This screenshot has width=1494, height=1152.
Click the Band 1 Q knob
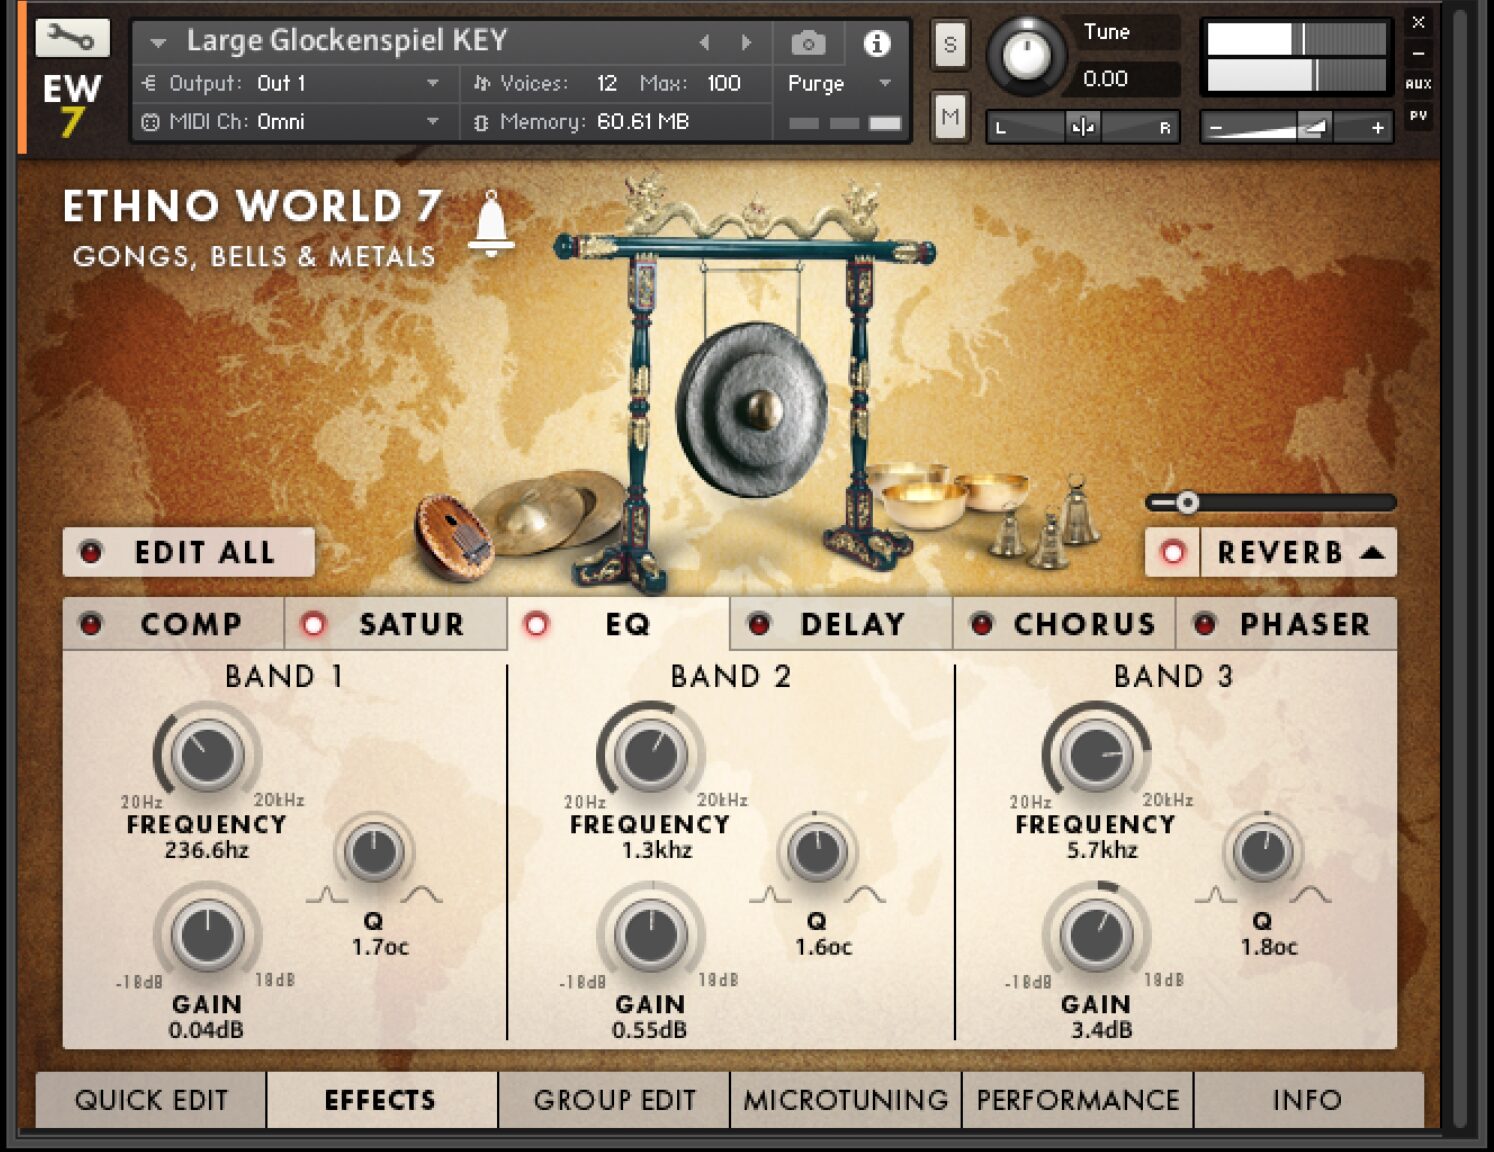coord(374,853)
